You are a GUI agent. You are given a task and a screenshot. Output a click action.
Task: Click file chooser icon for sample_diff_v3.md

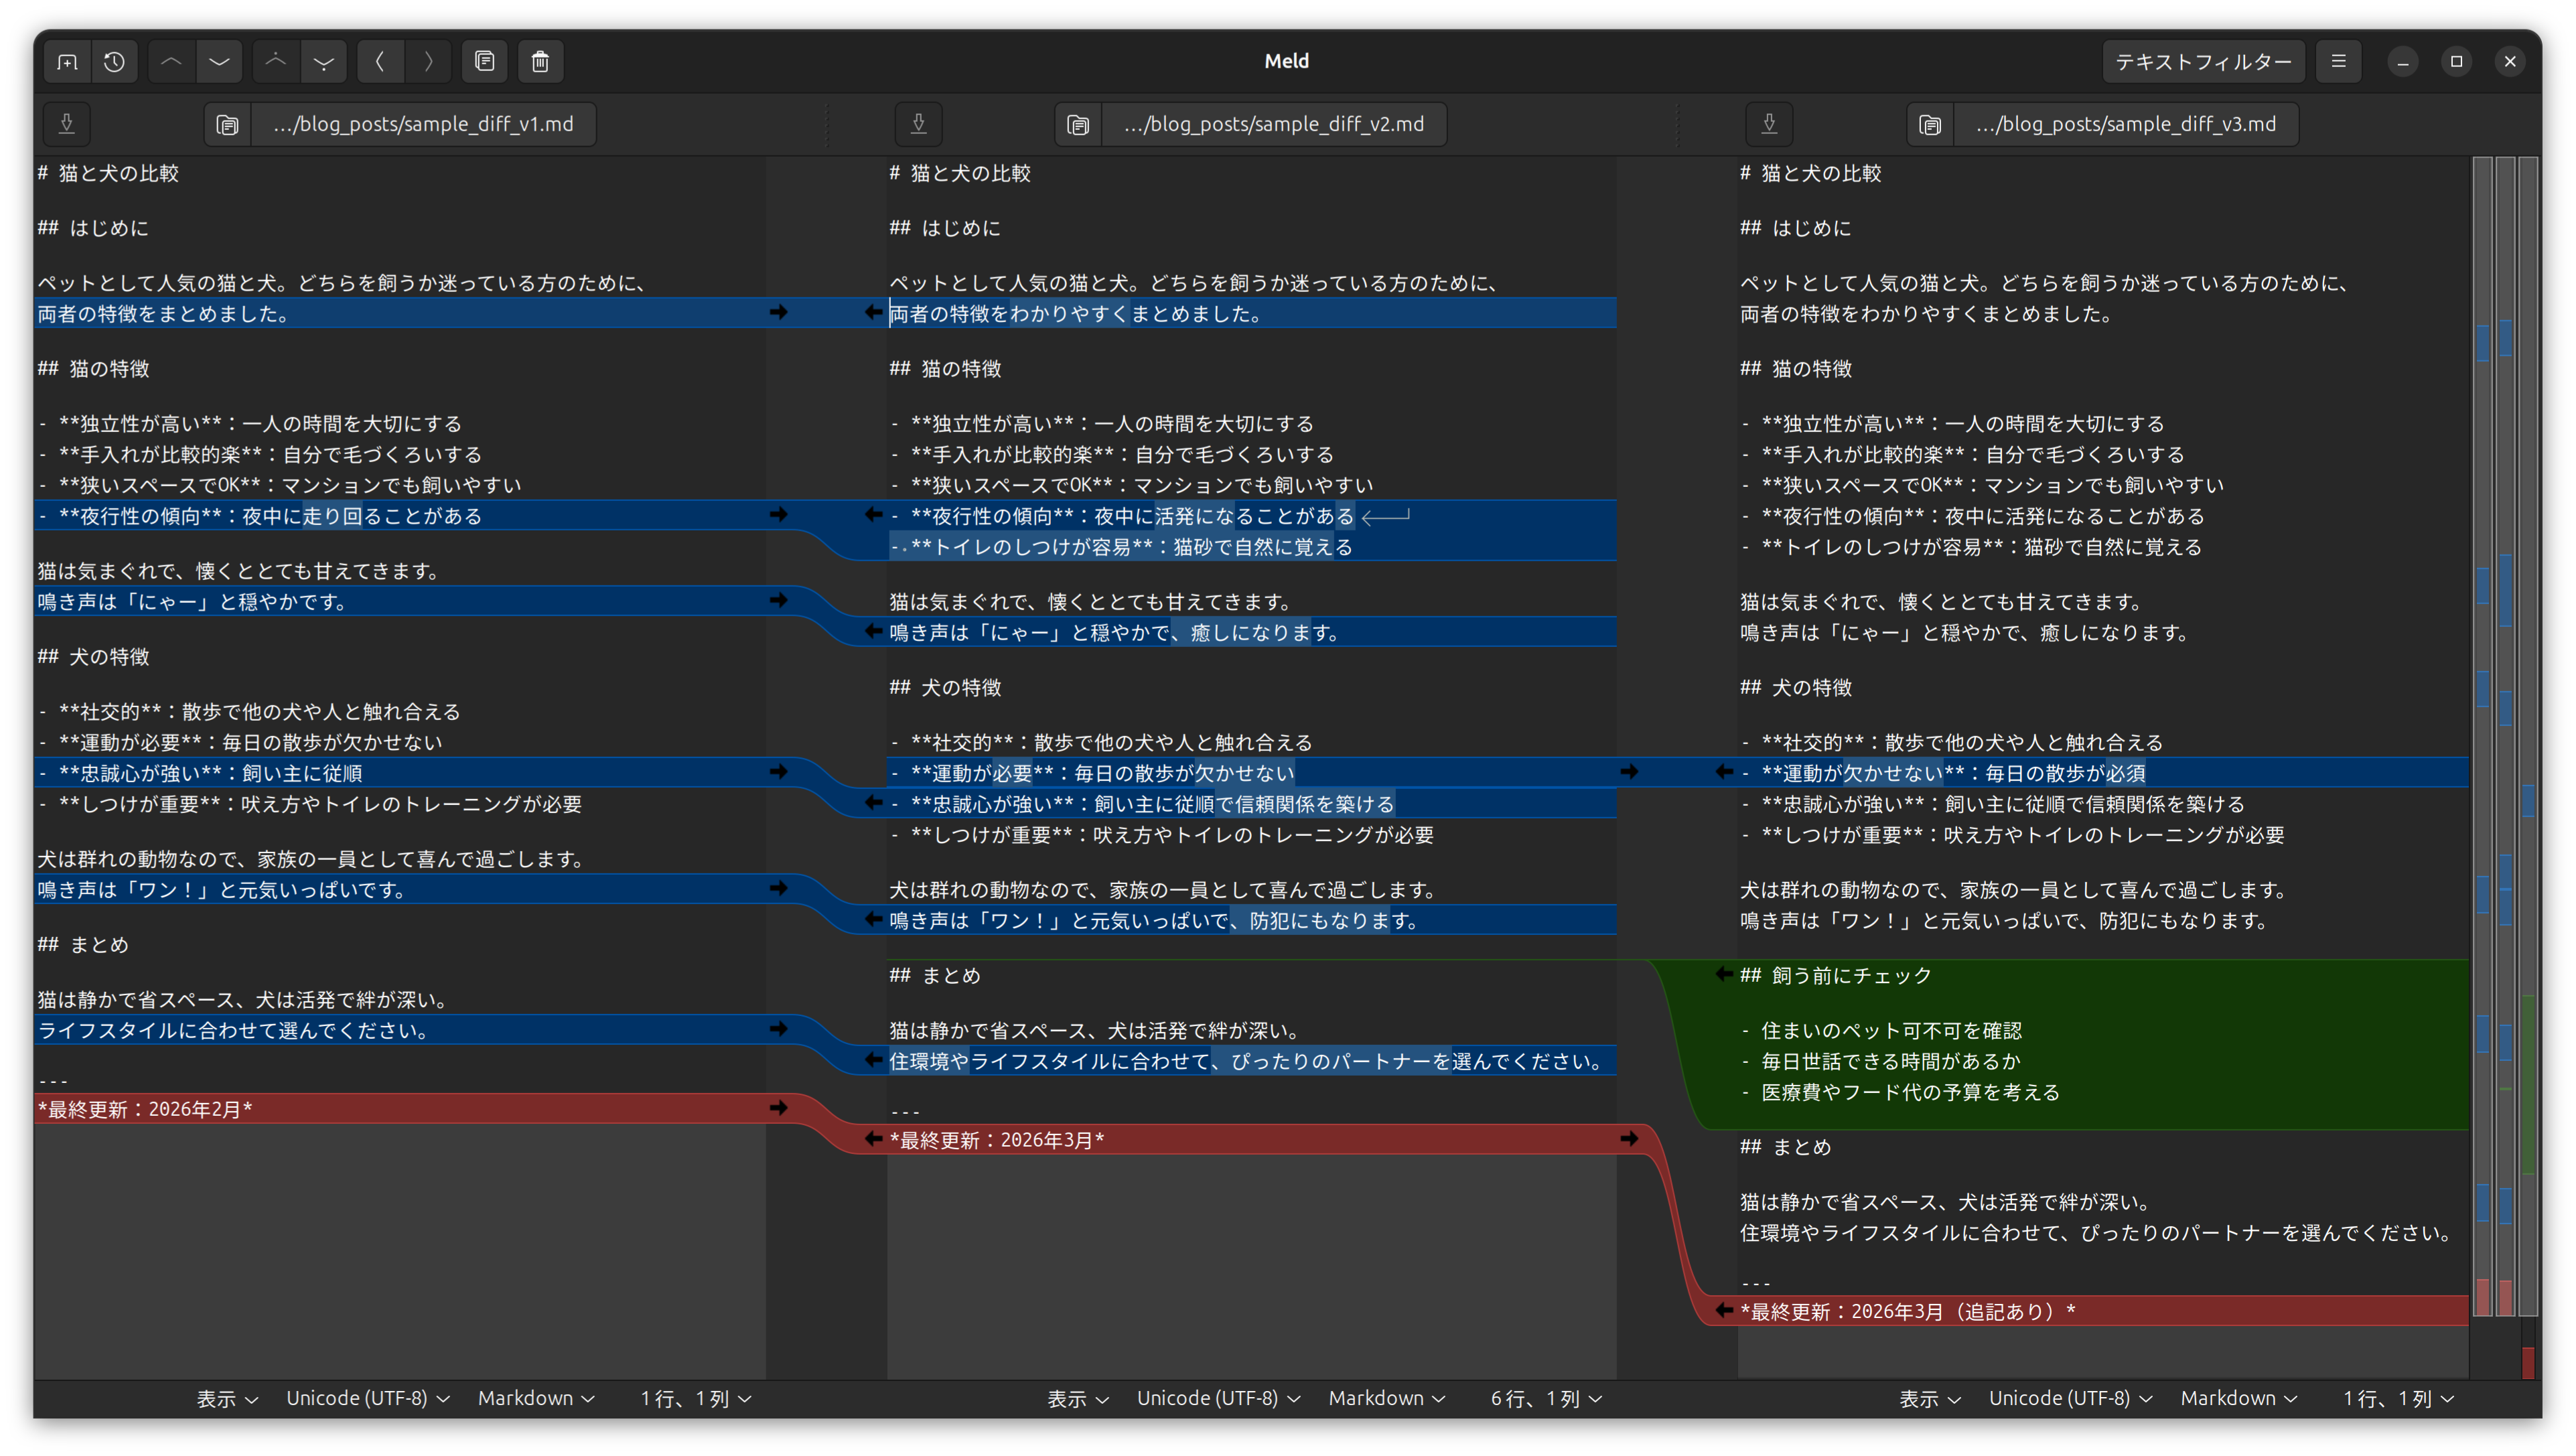click(x=1930, y=124)
